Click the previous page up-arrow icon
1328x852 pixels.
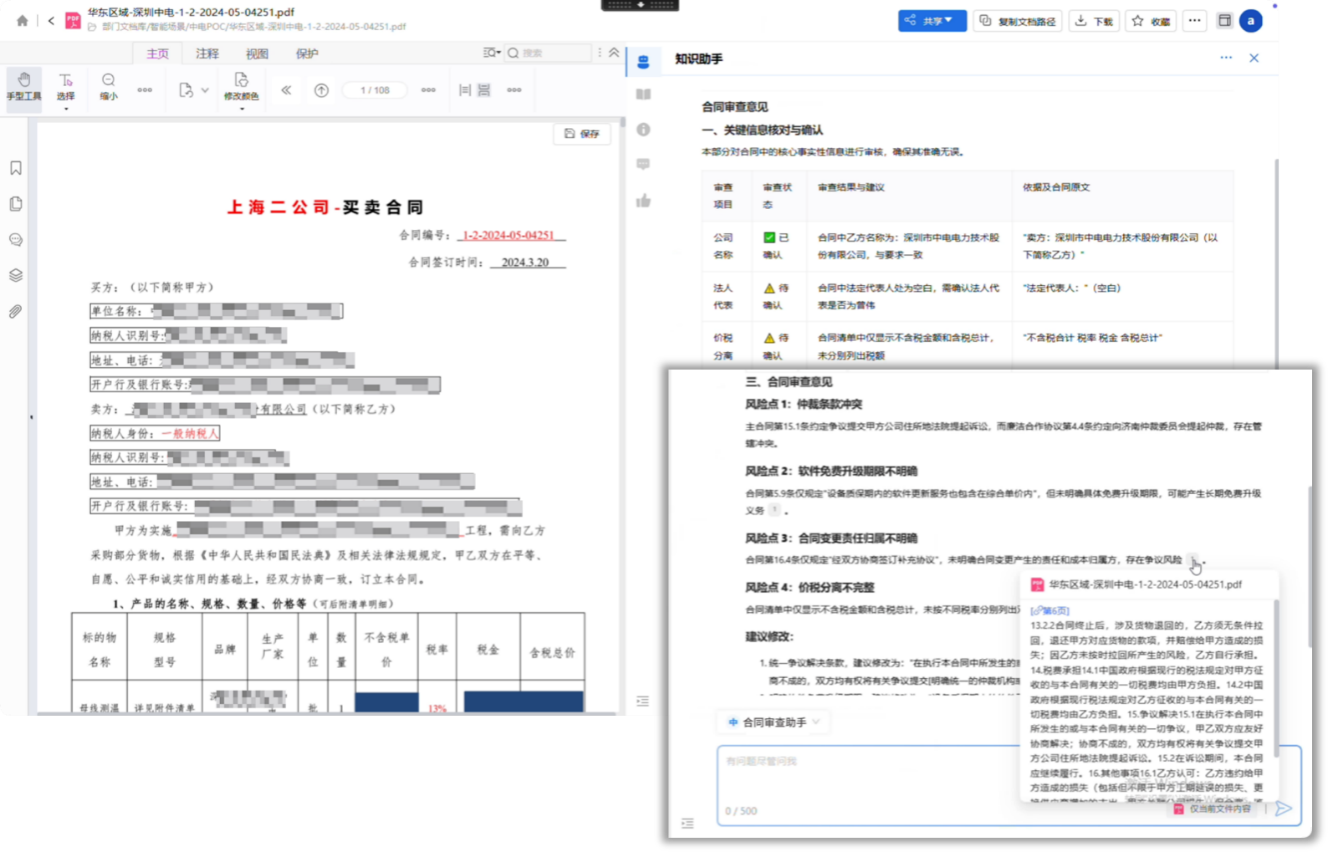pos(321,90)
